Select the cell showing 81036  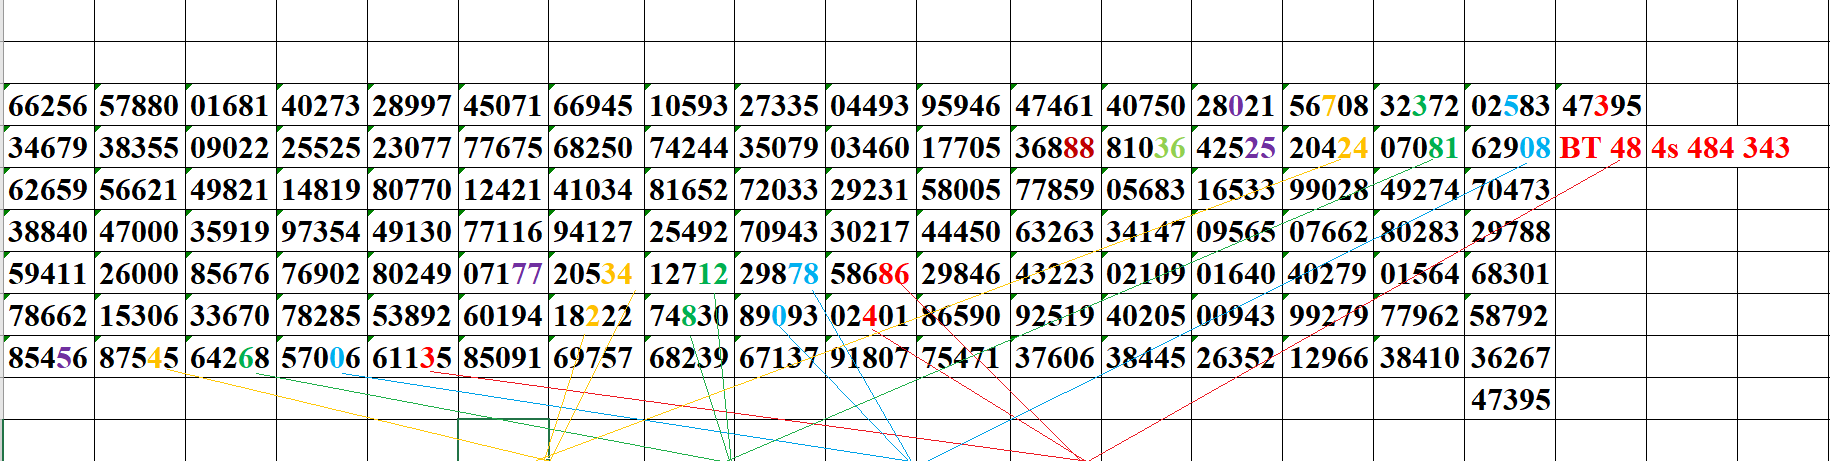point(1146,148)
